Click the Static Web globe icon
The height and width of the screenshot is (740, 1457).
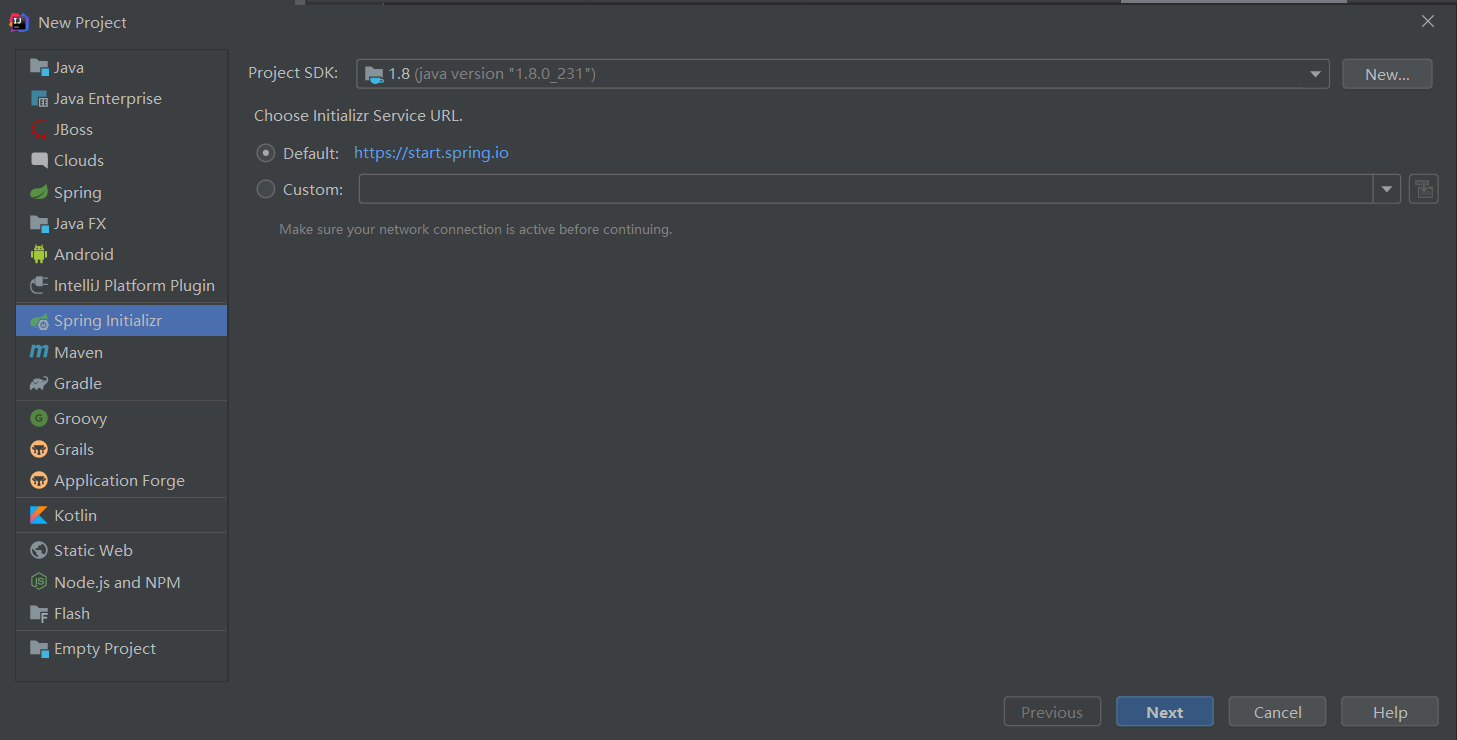(x=39, y=550)
